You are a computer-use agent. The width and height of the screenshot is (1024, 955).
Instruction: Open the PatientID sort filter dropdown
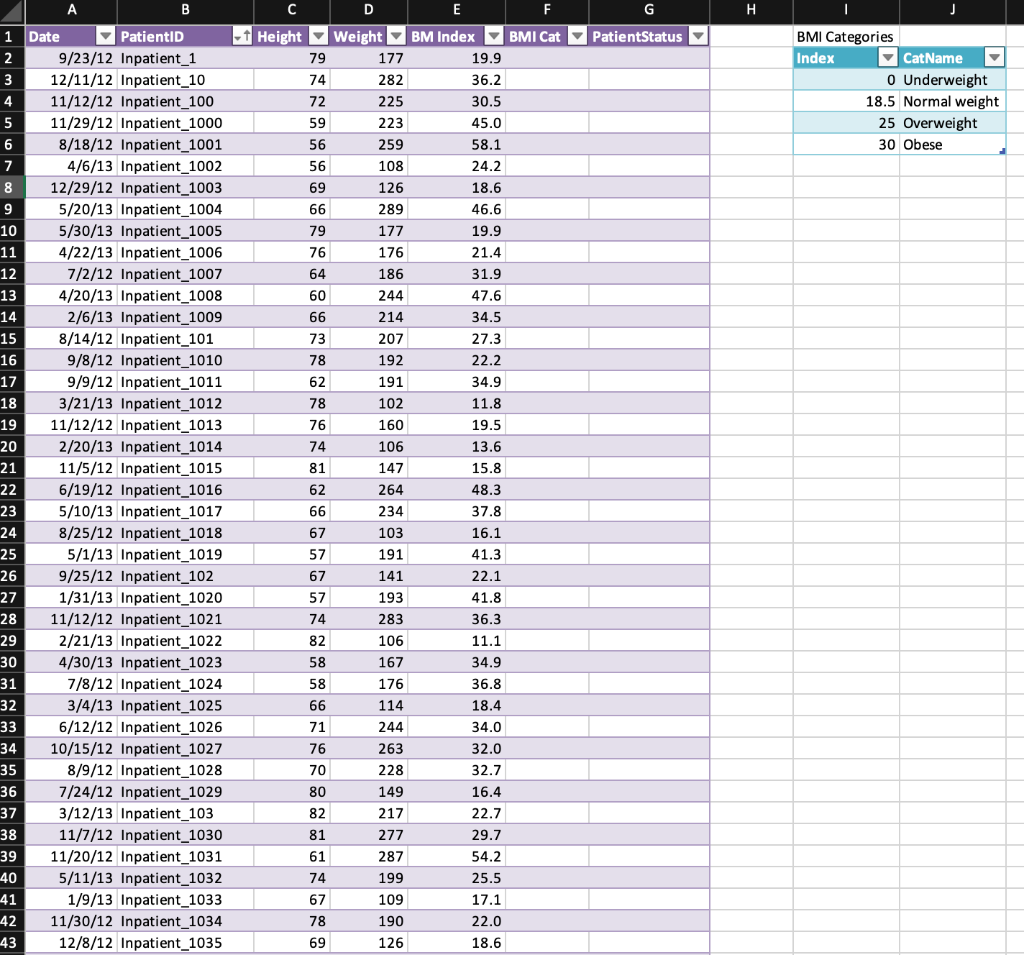pyautogui.click(x=242, y=37)
